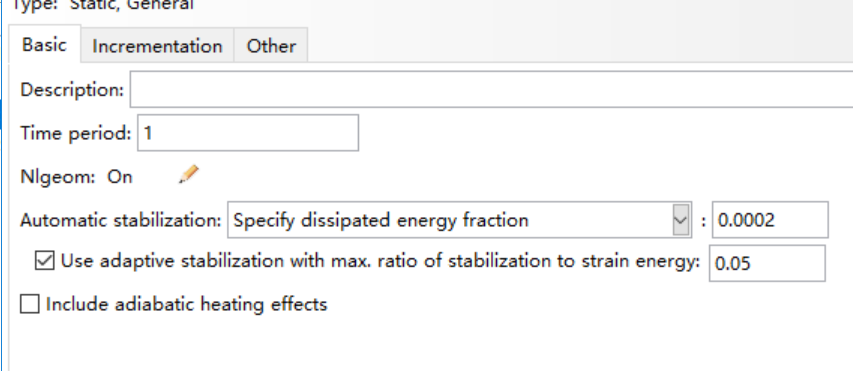Click the Time period label
This screenshot has width=853, height=371.
click(76, 133)
